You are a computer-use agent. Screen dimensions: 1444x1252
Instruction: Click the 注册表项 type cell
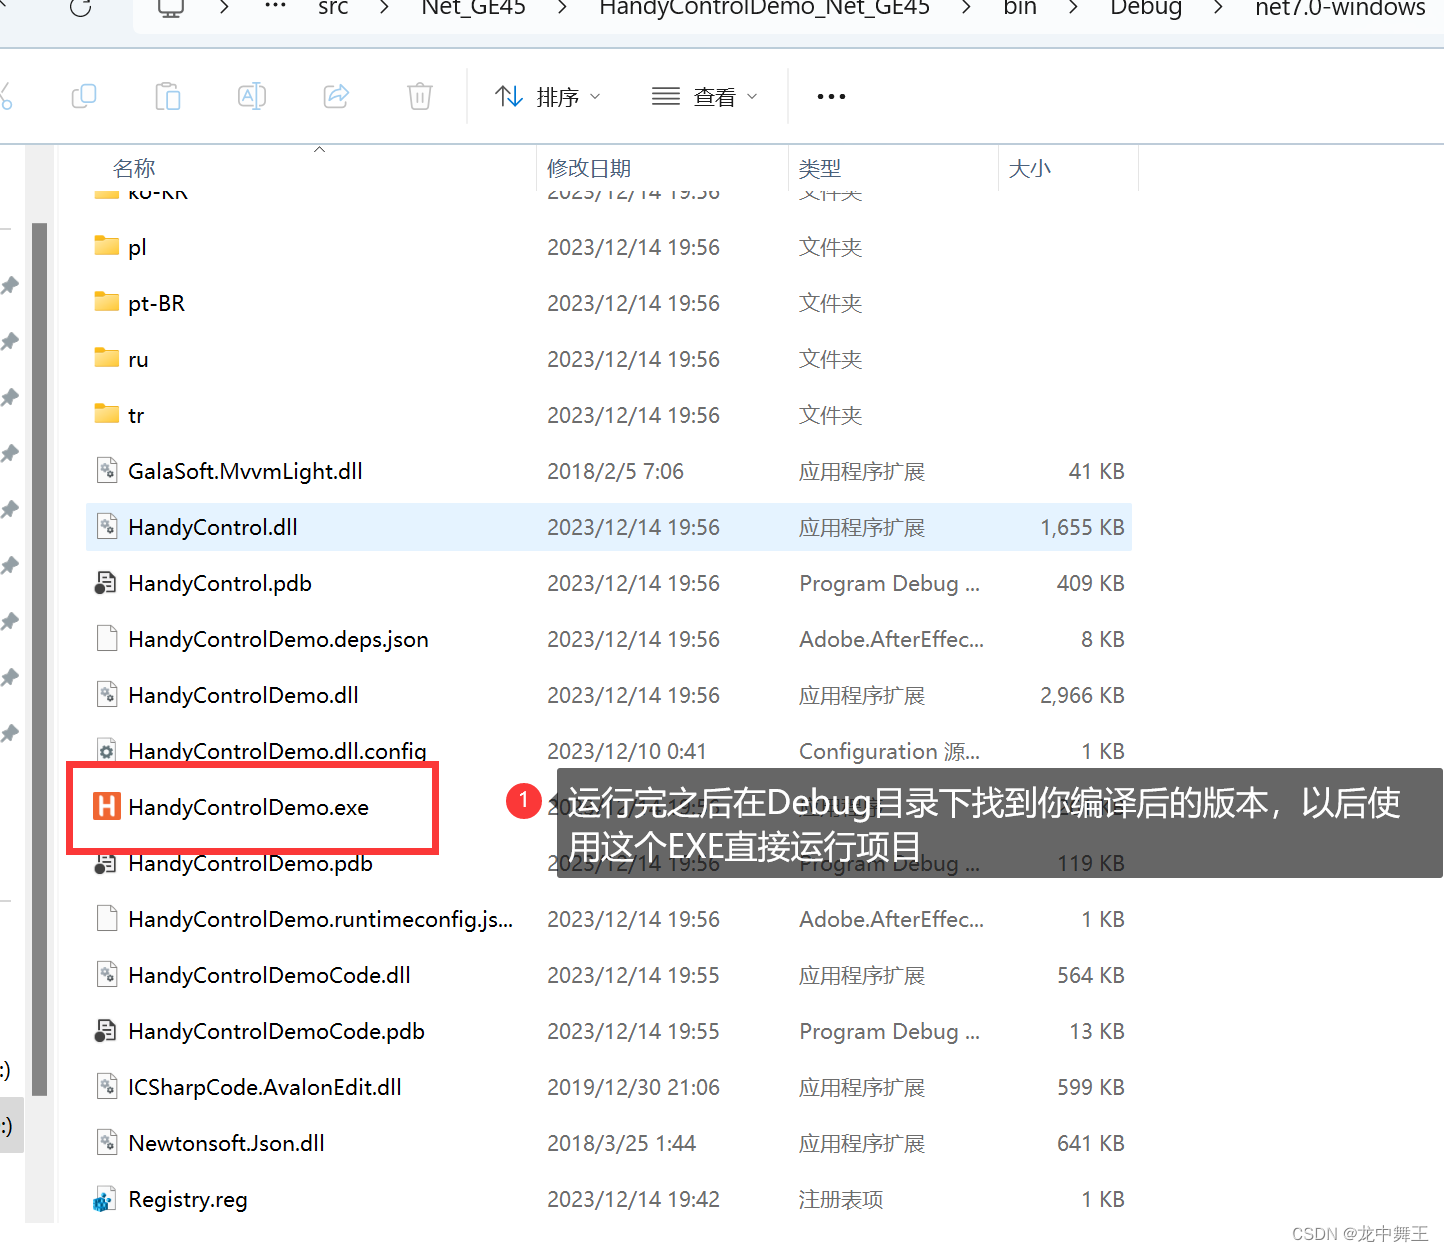coord(841,1199)
